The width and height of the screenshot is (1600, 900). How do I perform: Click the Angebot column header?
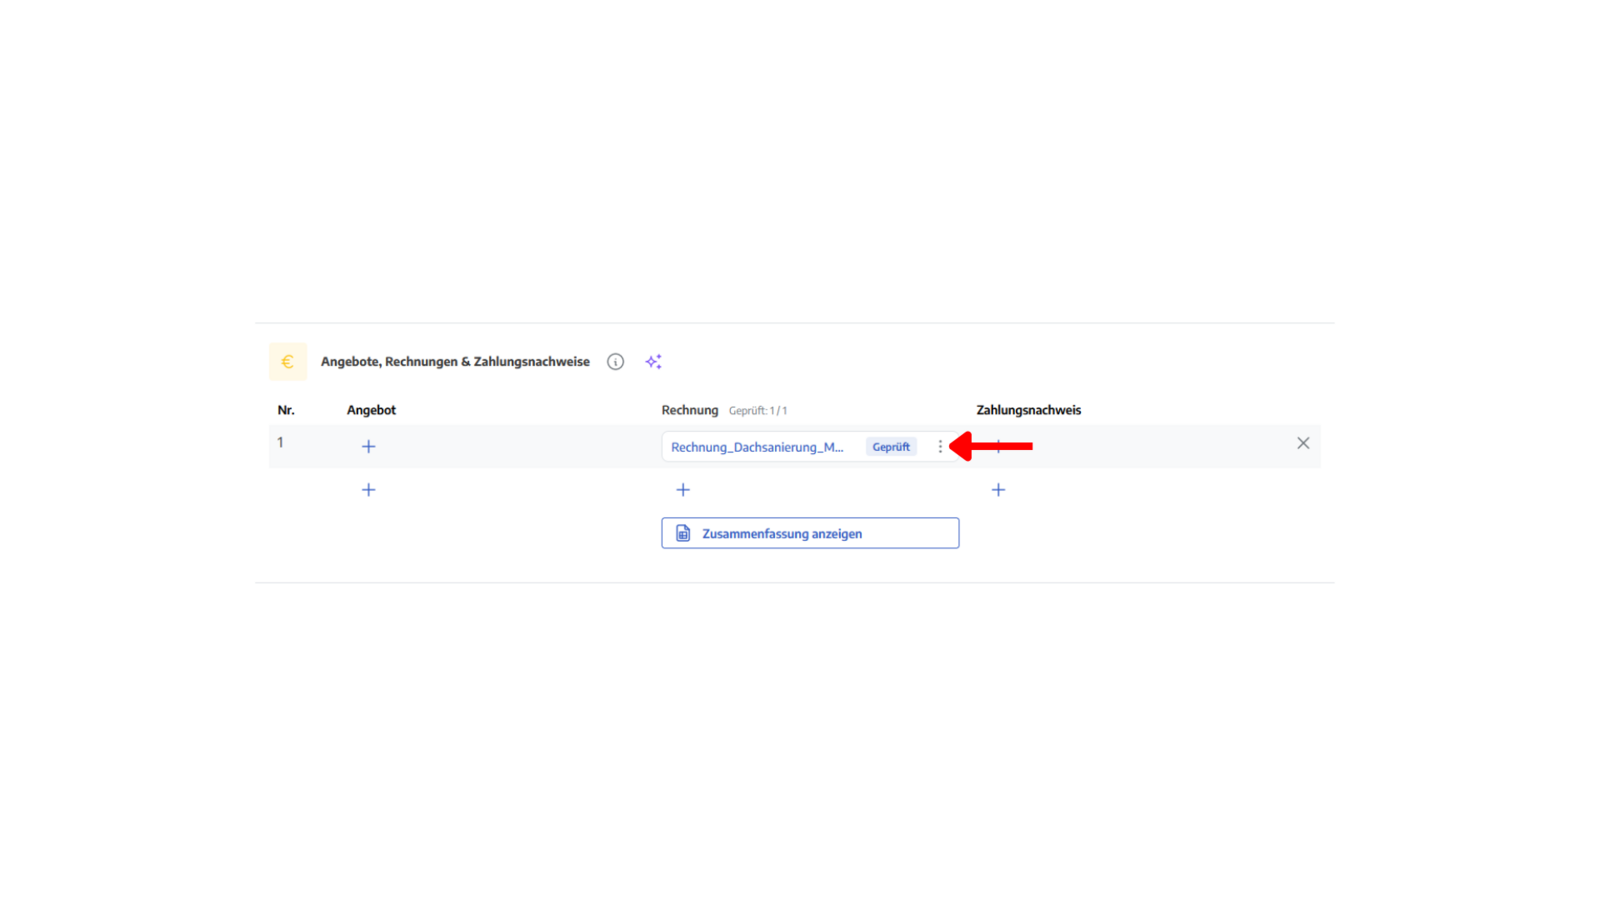(x=371, y=410)
